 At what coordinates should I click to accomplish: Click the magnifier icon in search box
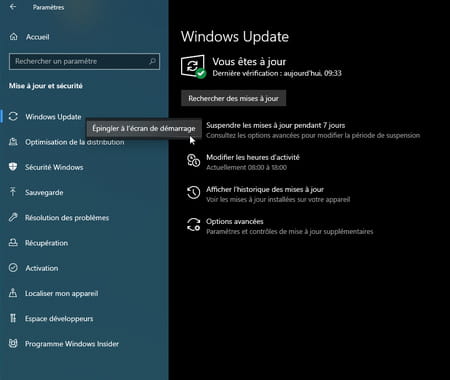click(x=152, y=61)
